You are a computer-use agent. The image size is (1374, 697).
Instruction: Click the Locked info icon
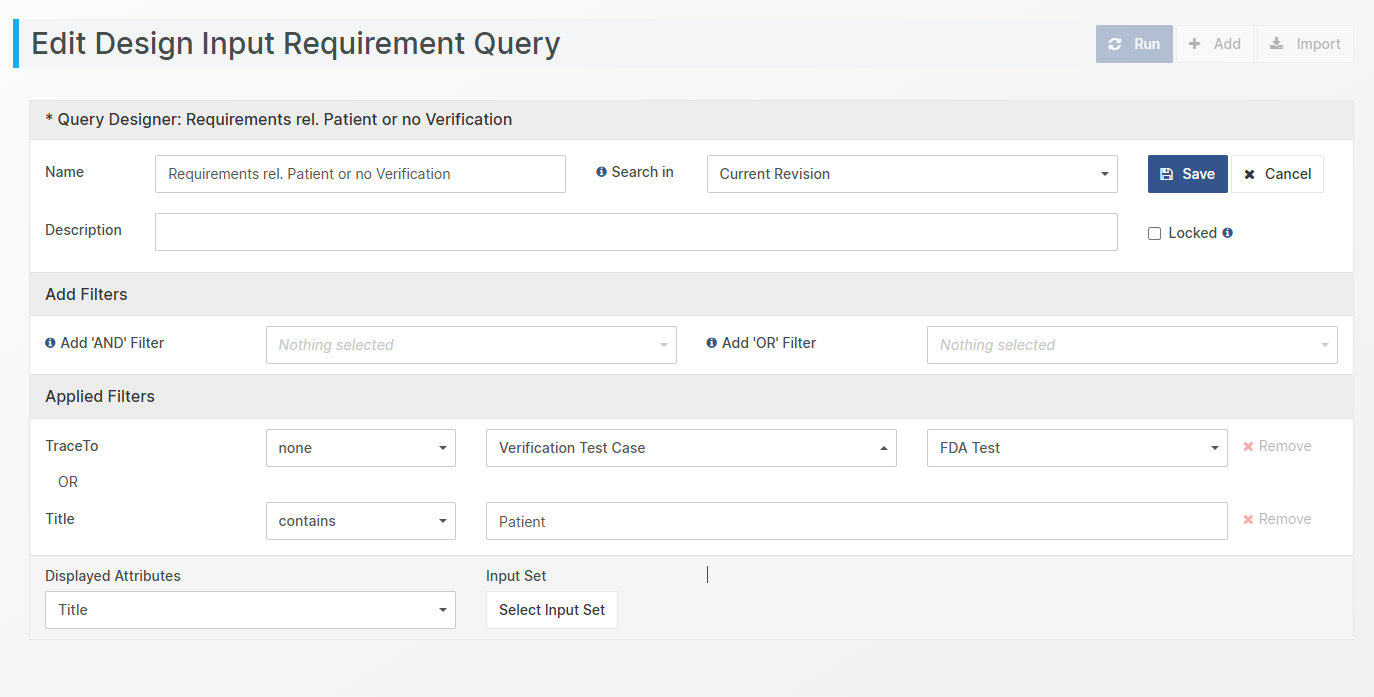coord(1227,232)
